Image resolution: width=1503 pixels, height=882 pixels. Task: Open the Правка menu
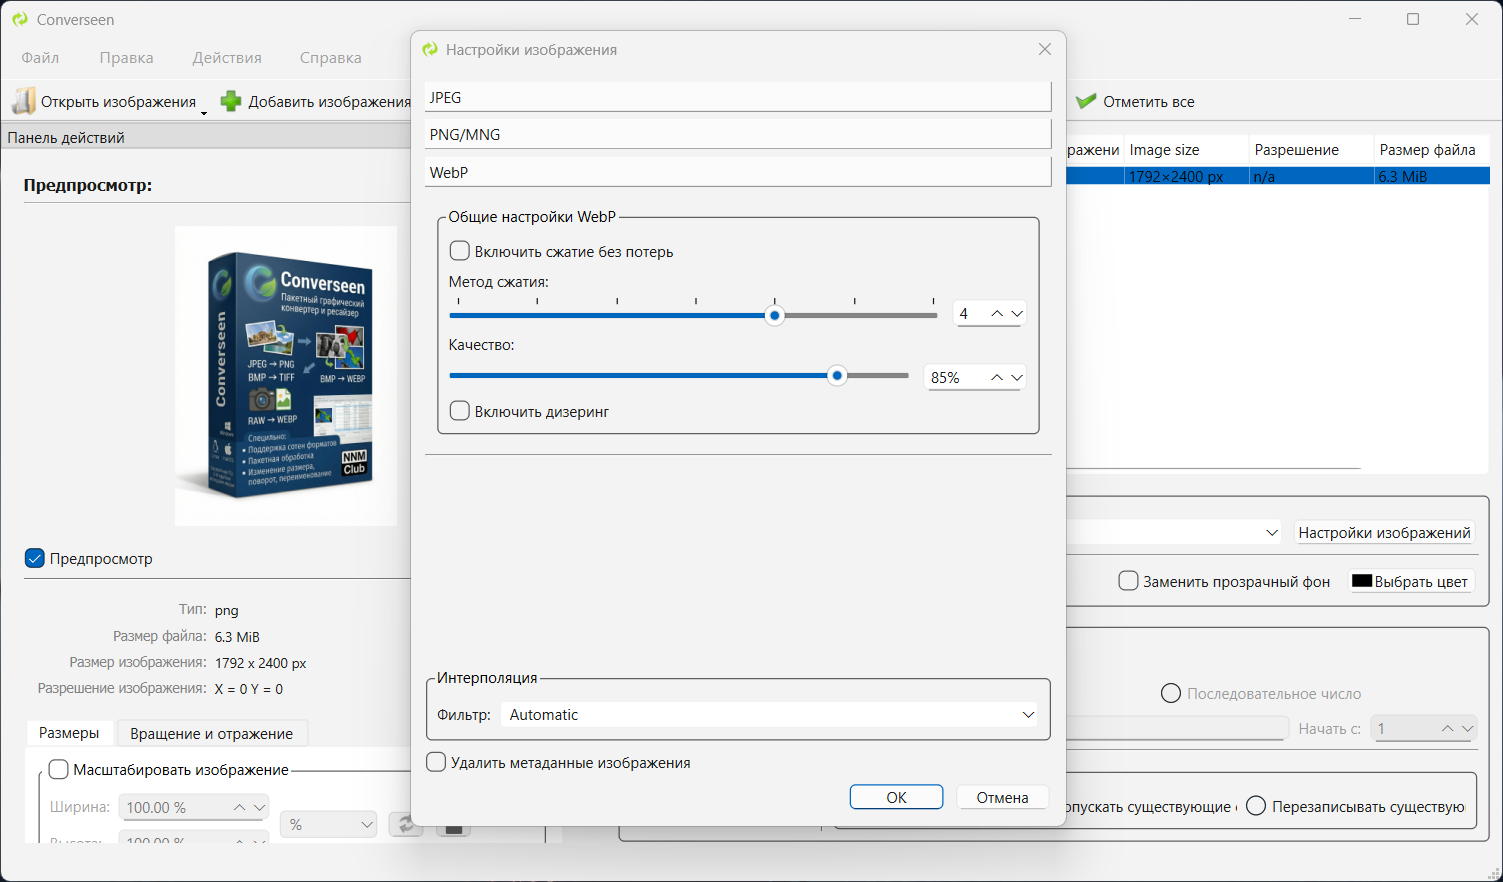point(127,58)
